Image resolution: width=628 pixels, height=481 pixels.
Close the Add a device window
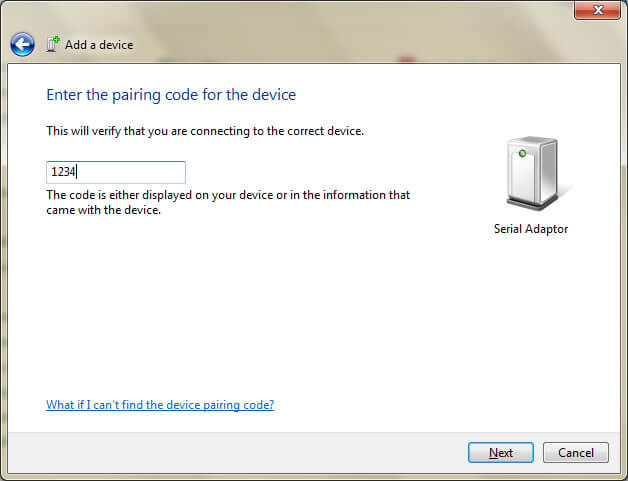(598, 11)
